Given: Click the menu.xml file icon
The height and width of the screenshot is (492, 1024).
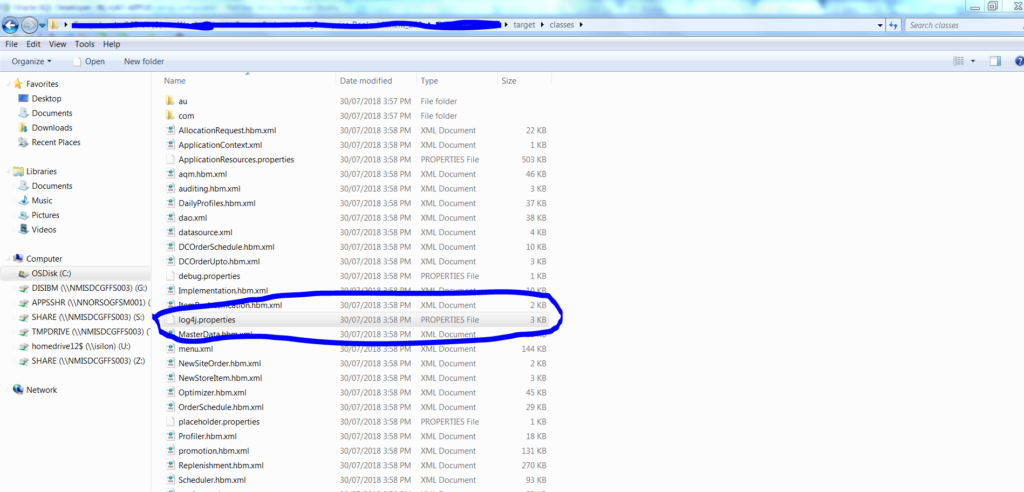Looking at the screenshot, I should [170, 349].
